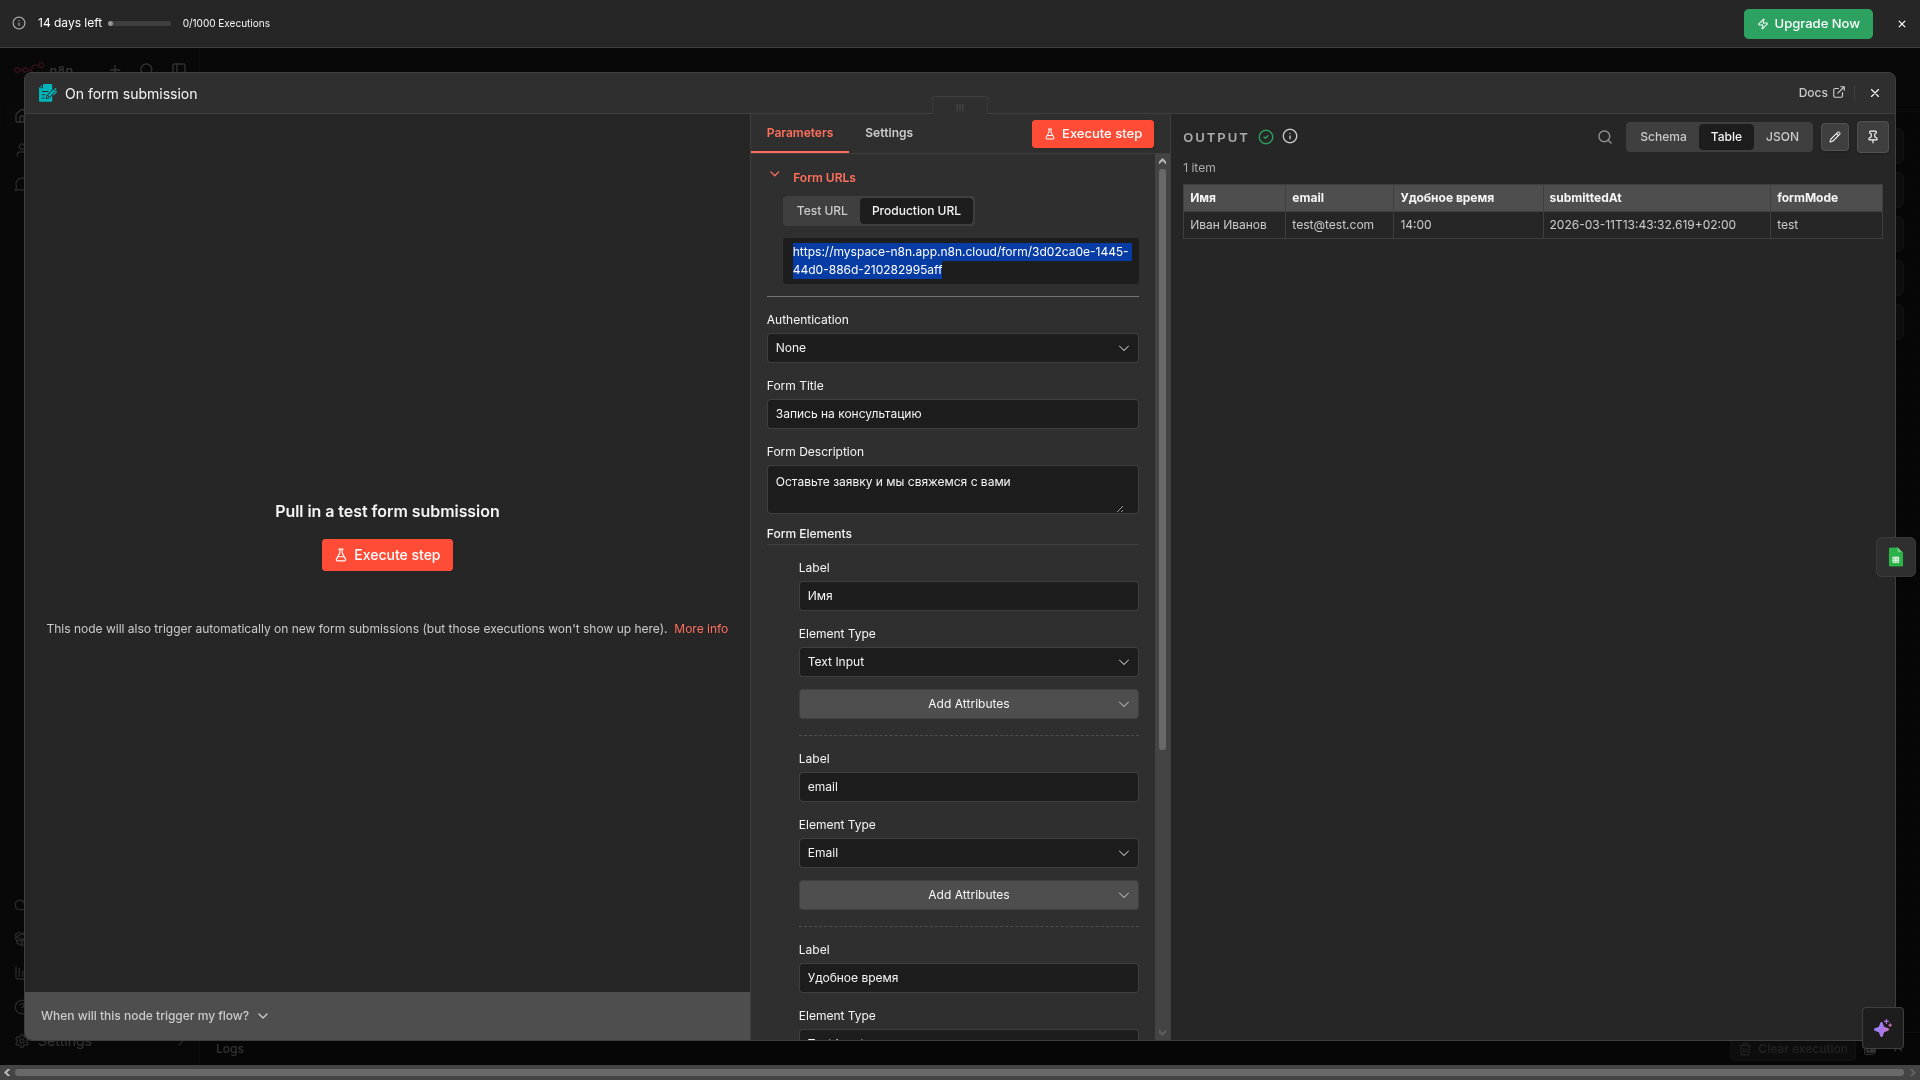Viewport: 1920px width, 1080px height.
Task: Click into the Form Title field
Action: [952, 414]
